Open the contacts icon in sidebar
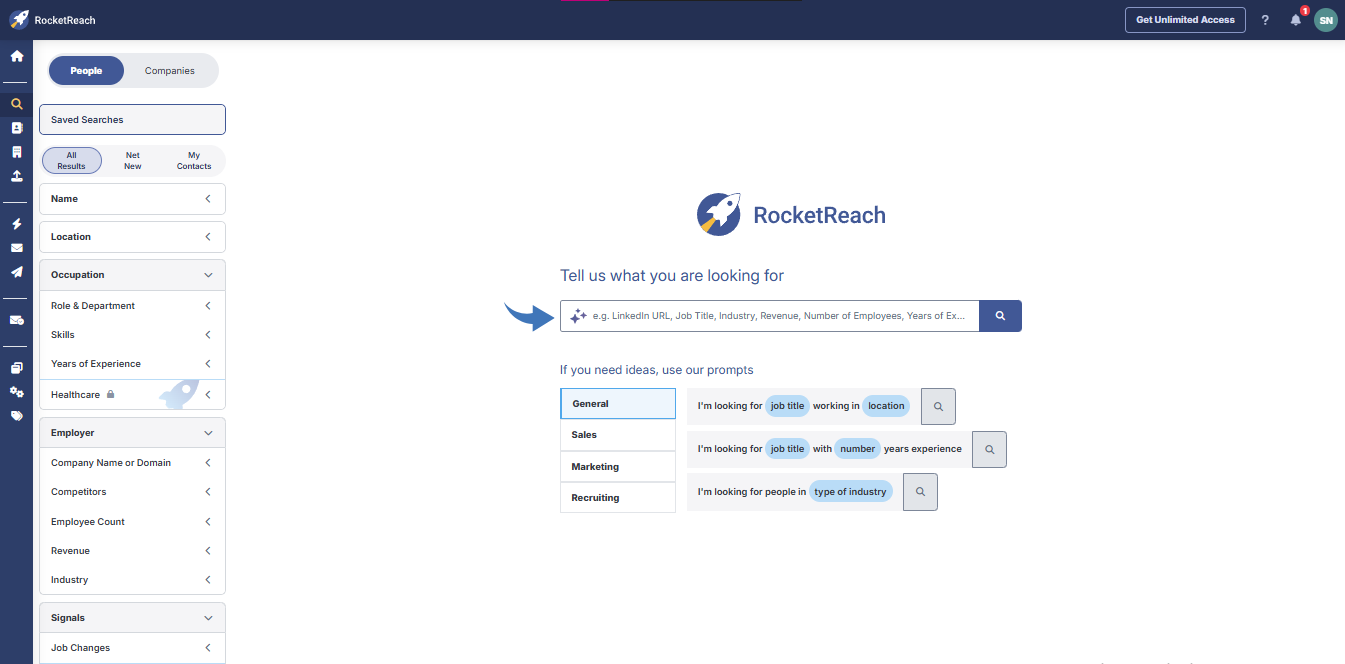Viewport: 1345px width, 664px height. [16, 128]
